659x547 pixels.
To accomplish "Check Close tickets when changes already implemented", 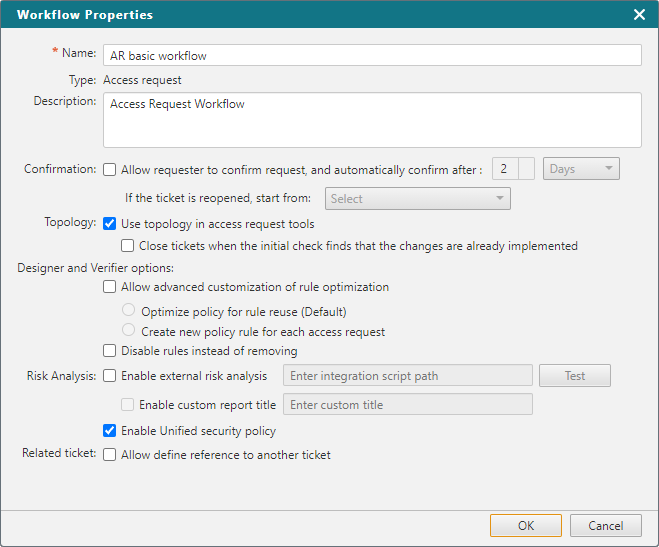I will (x=128, y=245).
